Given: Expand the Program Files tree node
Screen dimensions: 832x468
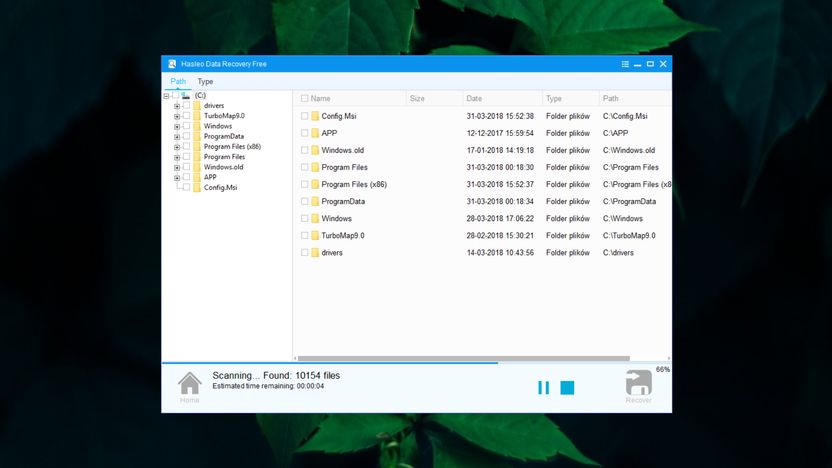Looking at the screenshot, I should [x=177, y=158].
